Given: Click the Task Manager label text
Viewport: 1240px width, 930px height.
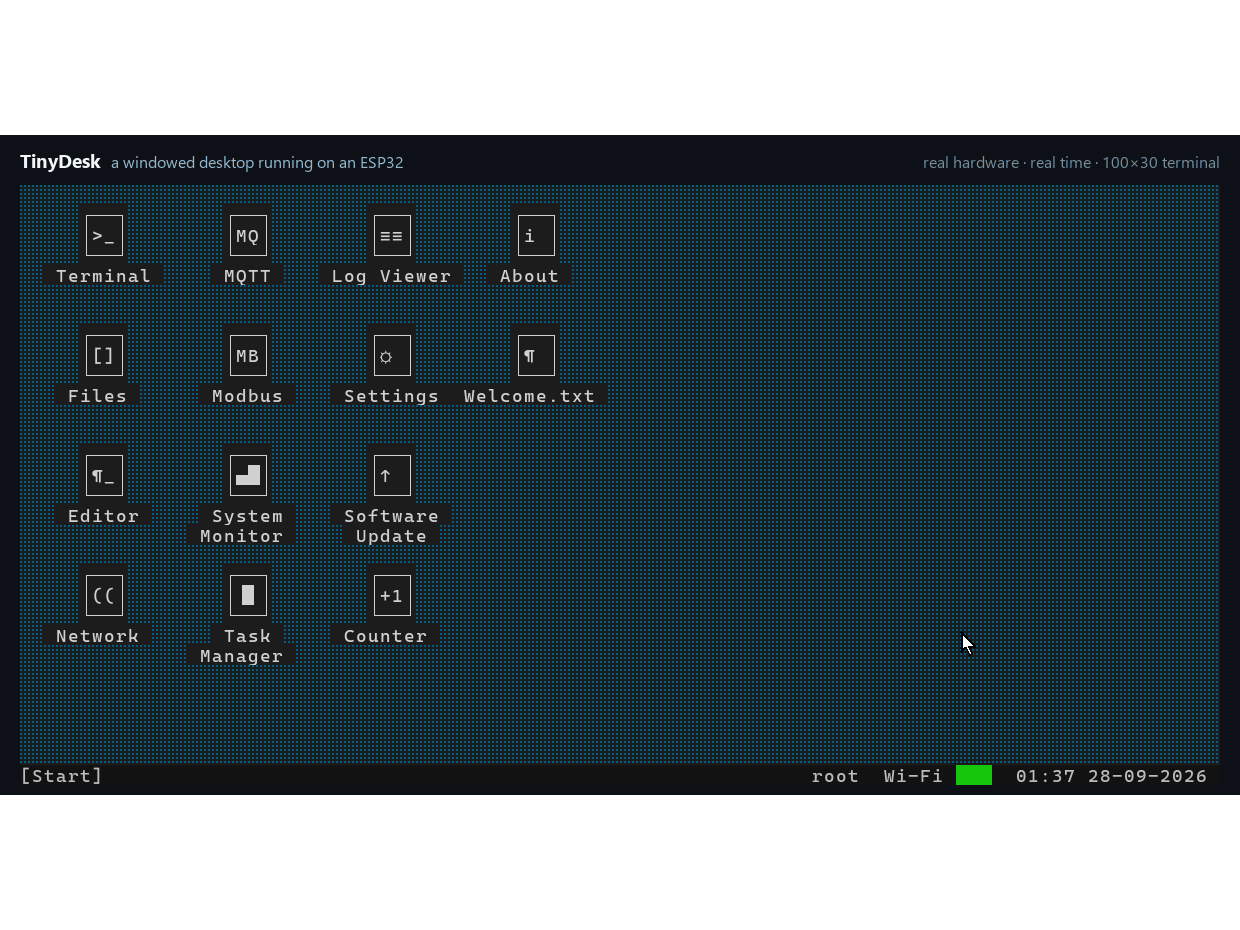Looking at the screenshot, I should (242, 646).
